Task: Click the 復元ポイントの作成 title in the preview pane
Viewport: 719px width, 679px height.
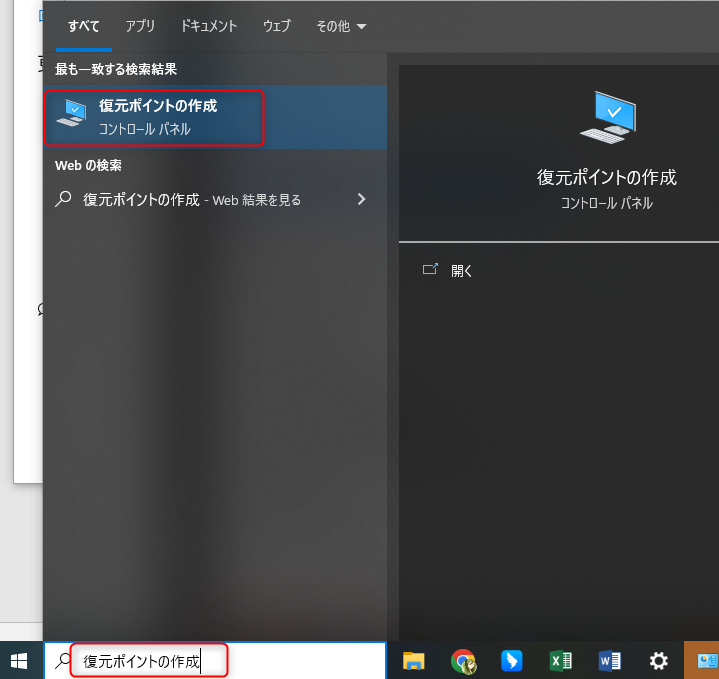Action: tap(607, 177)
